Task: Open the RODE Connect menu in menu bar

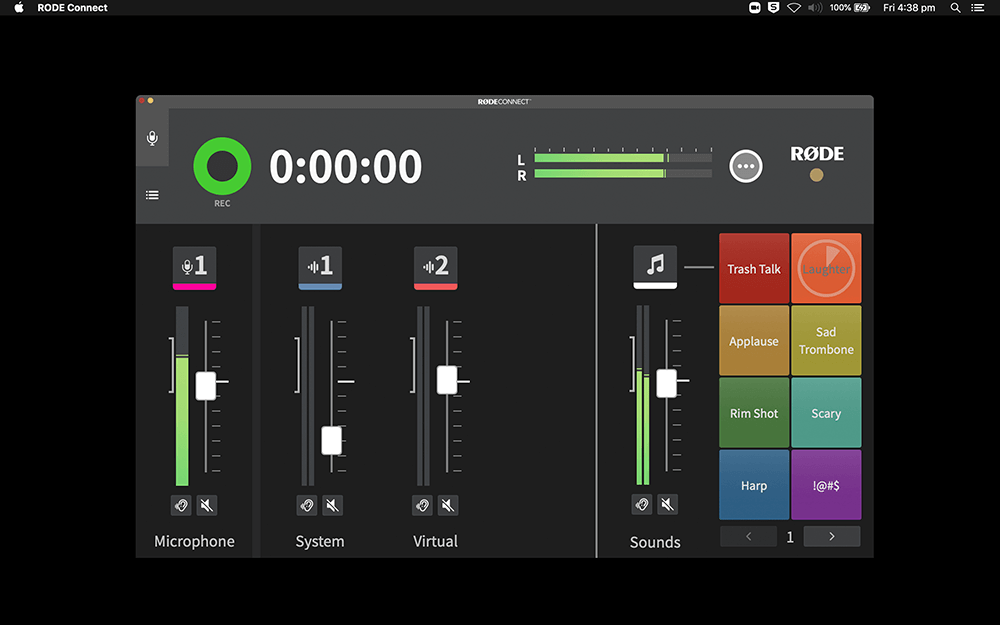Action: [x=72, y=8]
